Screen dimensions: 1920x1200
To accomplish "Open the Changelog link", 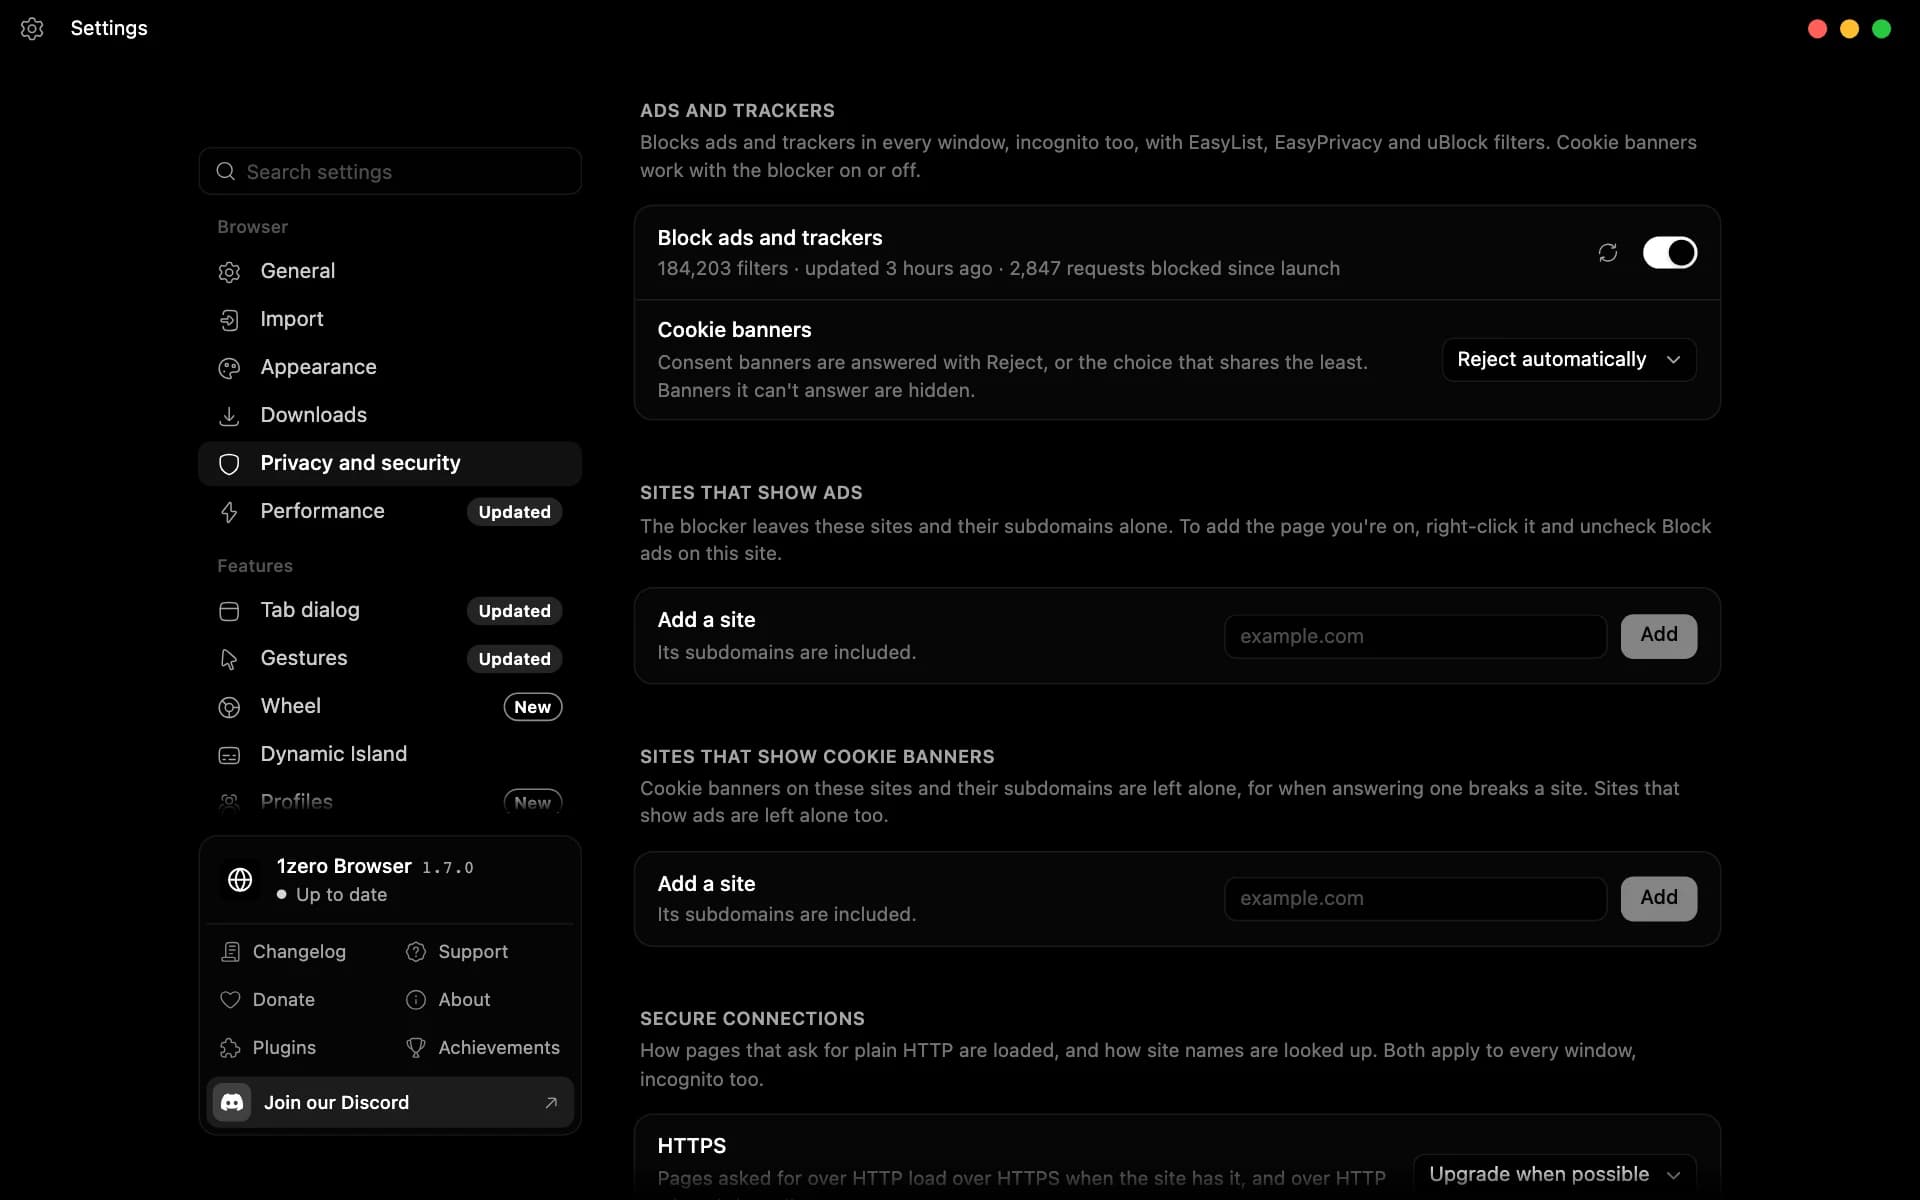I will click(283, 952).
